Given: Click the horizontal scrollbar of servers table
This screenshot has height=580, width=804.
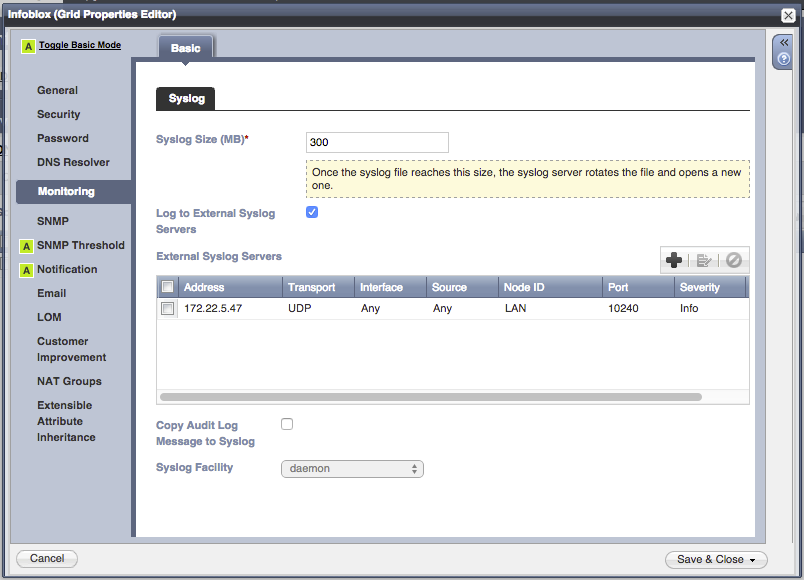Looking at the screenshot, I should pos(431,397).
